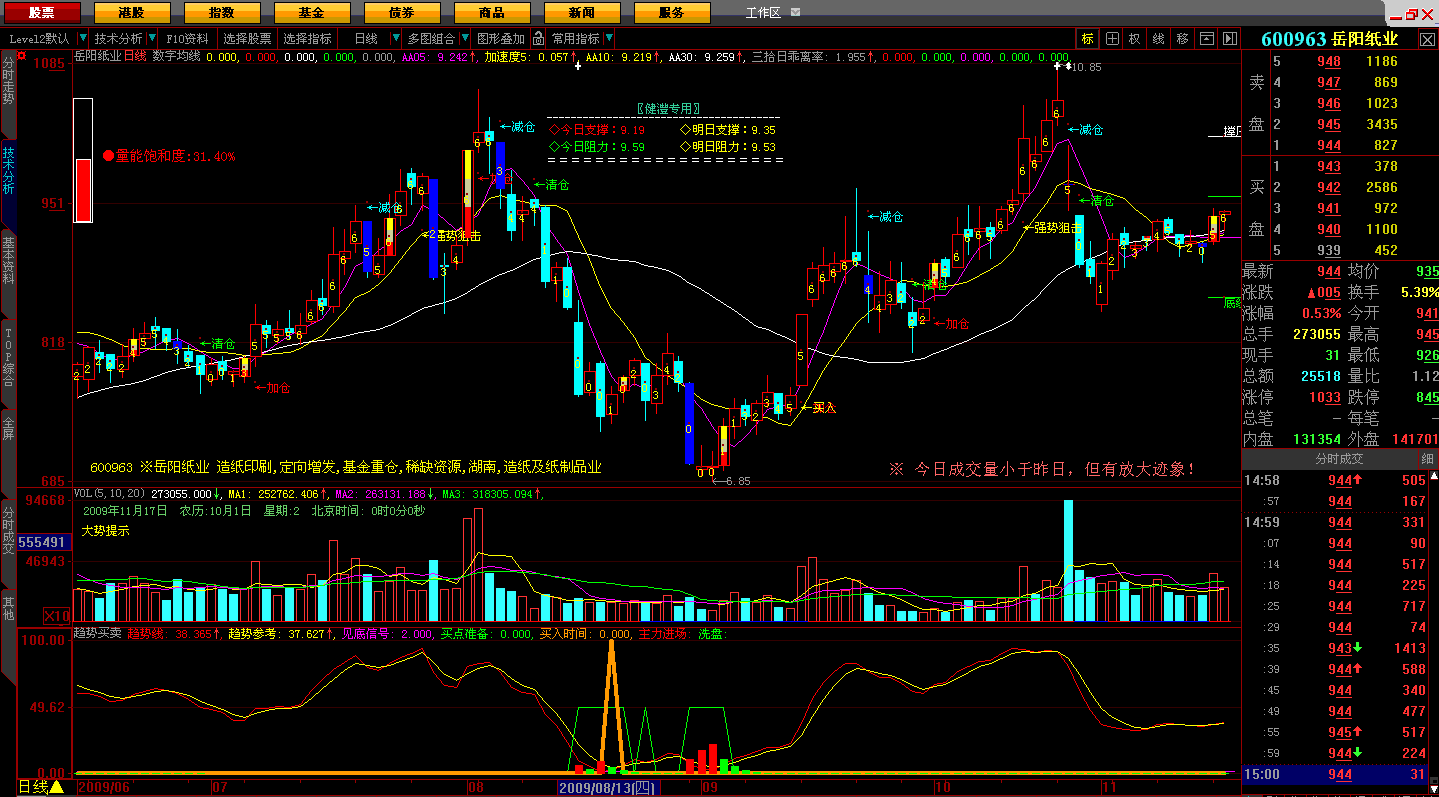Expand the 常用指标 dropdown arrow
The height and width of the screenshot is (797, 1439).
[607, 39]
